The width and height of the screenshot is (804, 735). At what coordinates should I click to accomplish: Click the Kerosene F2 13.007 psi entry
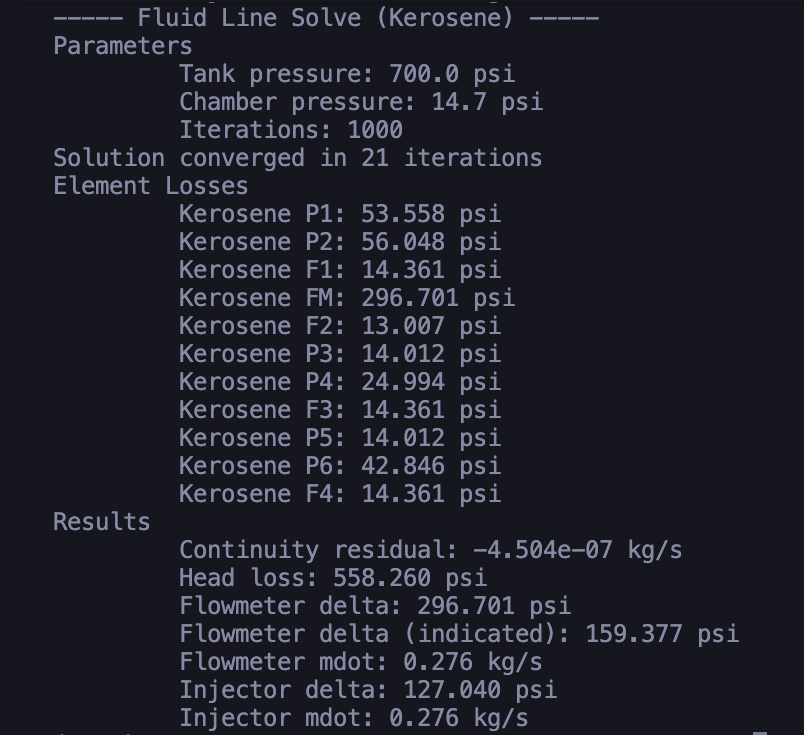coord(339,326)
